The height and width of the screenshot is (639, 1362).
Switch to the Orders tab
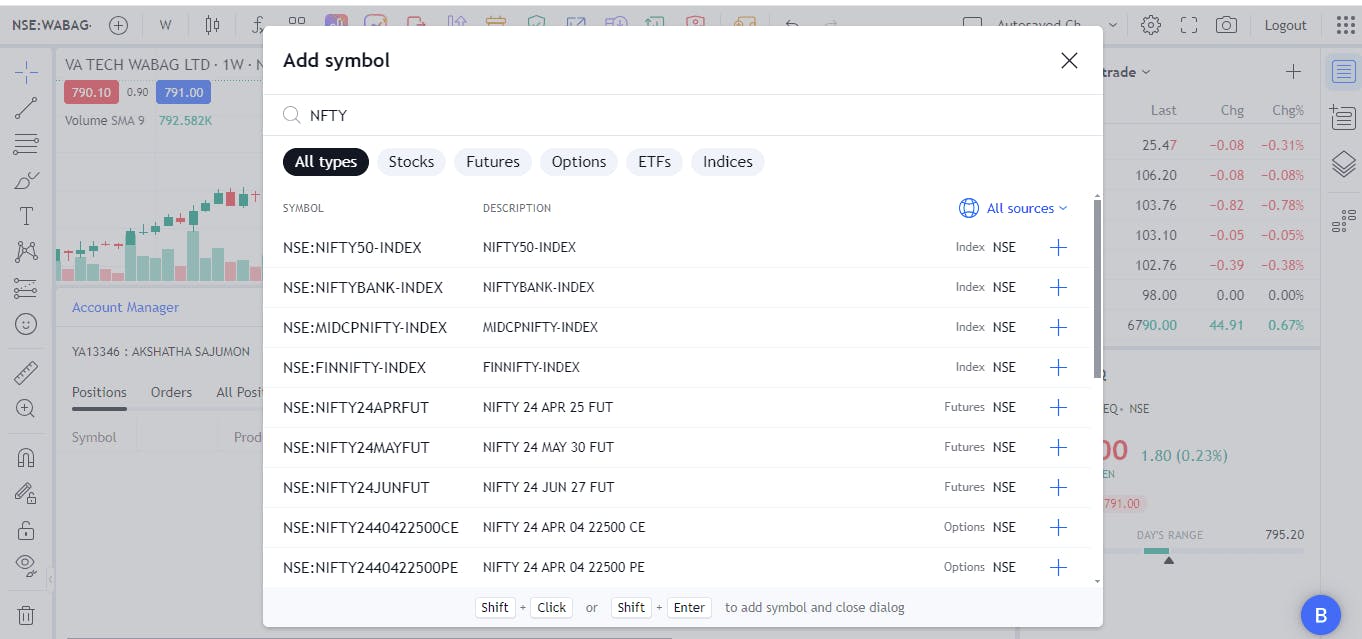tap(171, 392)
